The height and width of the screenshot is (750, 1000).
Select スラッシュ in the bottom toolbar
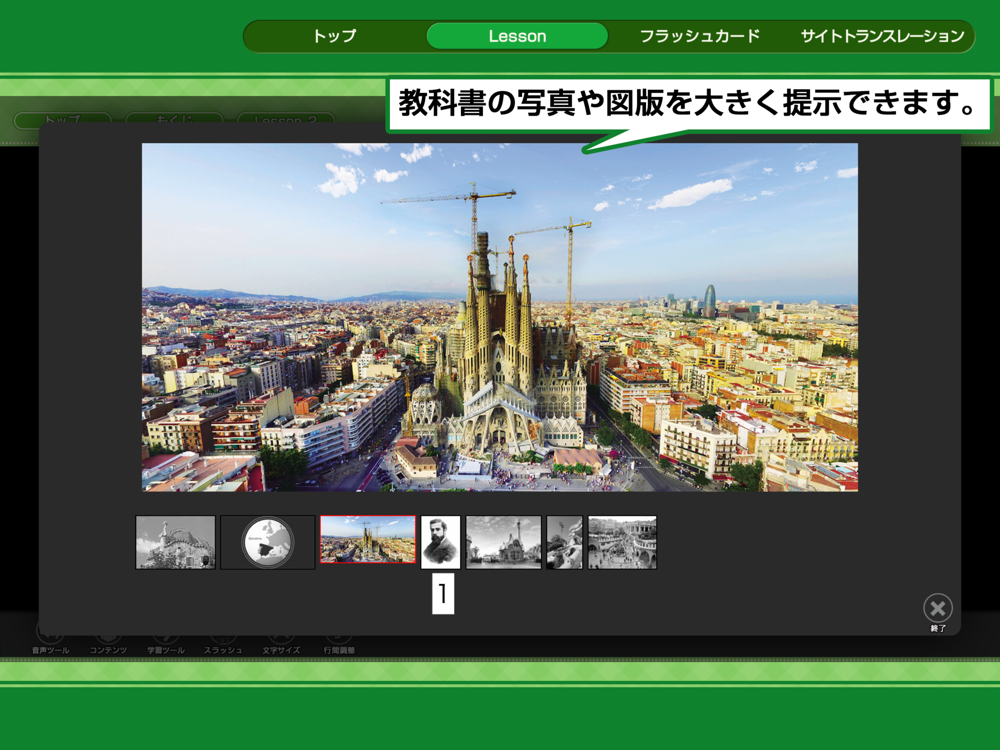[x=223, y=638]
